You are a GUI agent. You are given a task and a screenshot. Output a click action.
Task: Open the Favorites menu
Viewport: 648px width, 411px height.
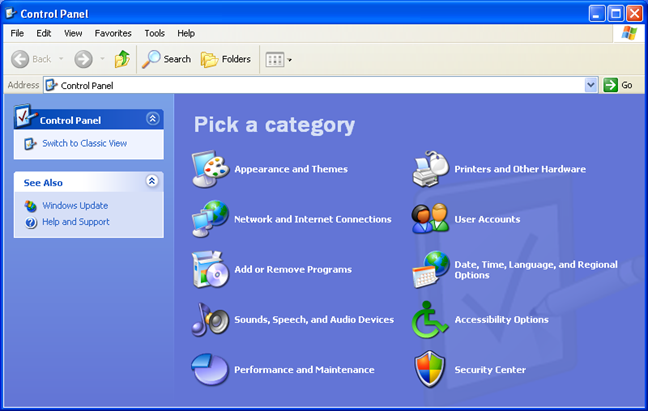(113, 33)
